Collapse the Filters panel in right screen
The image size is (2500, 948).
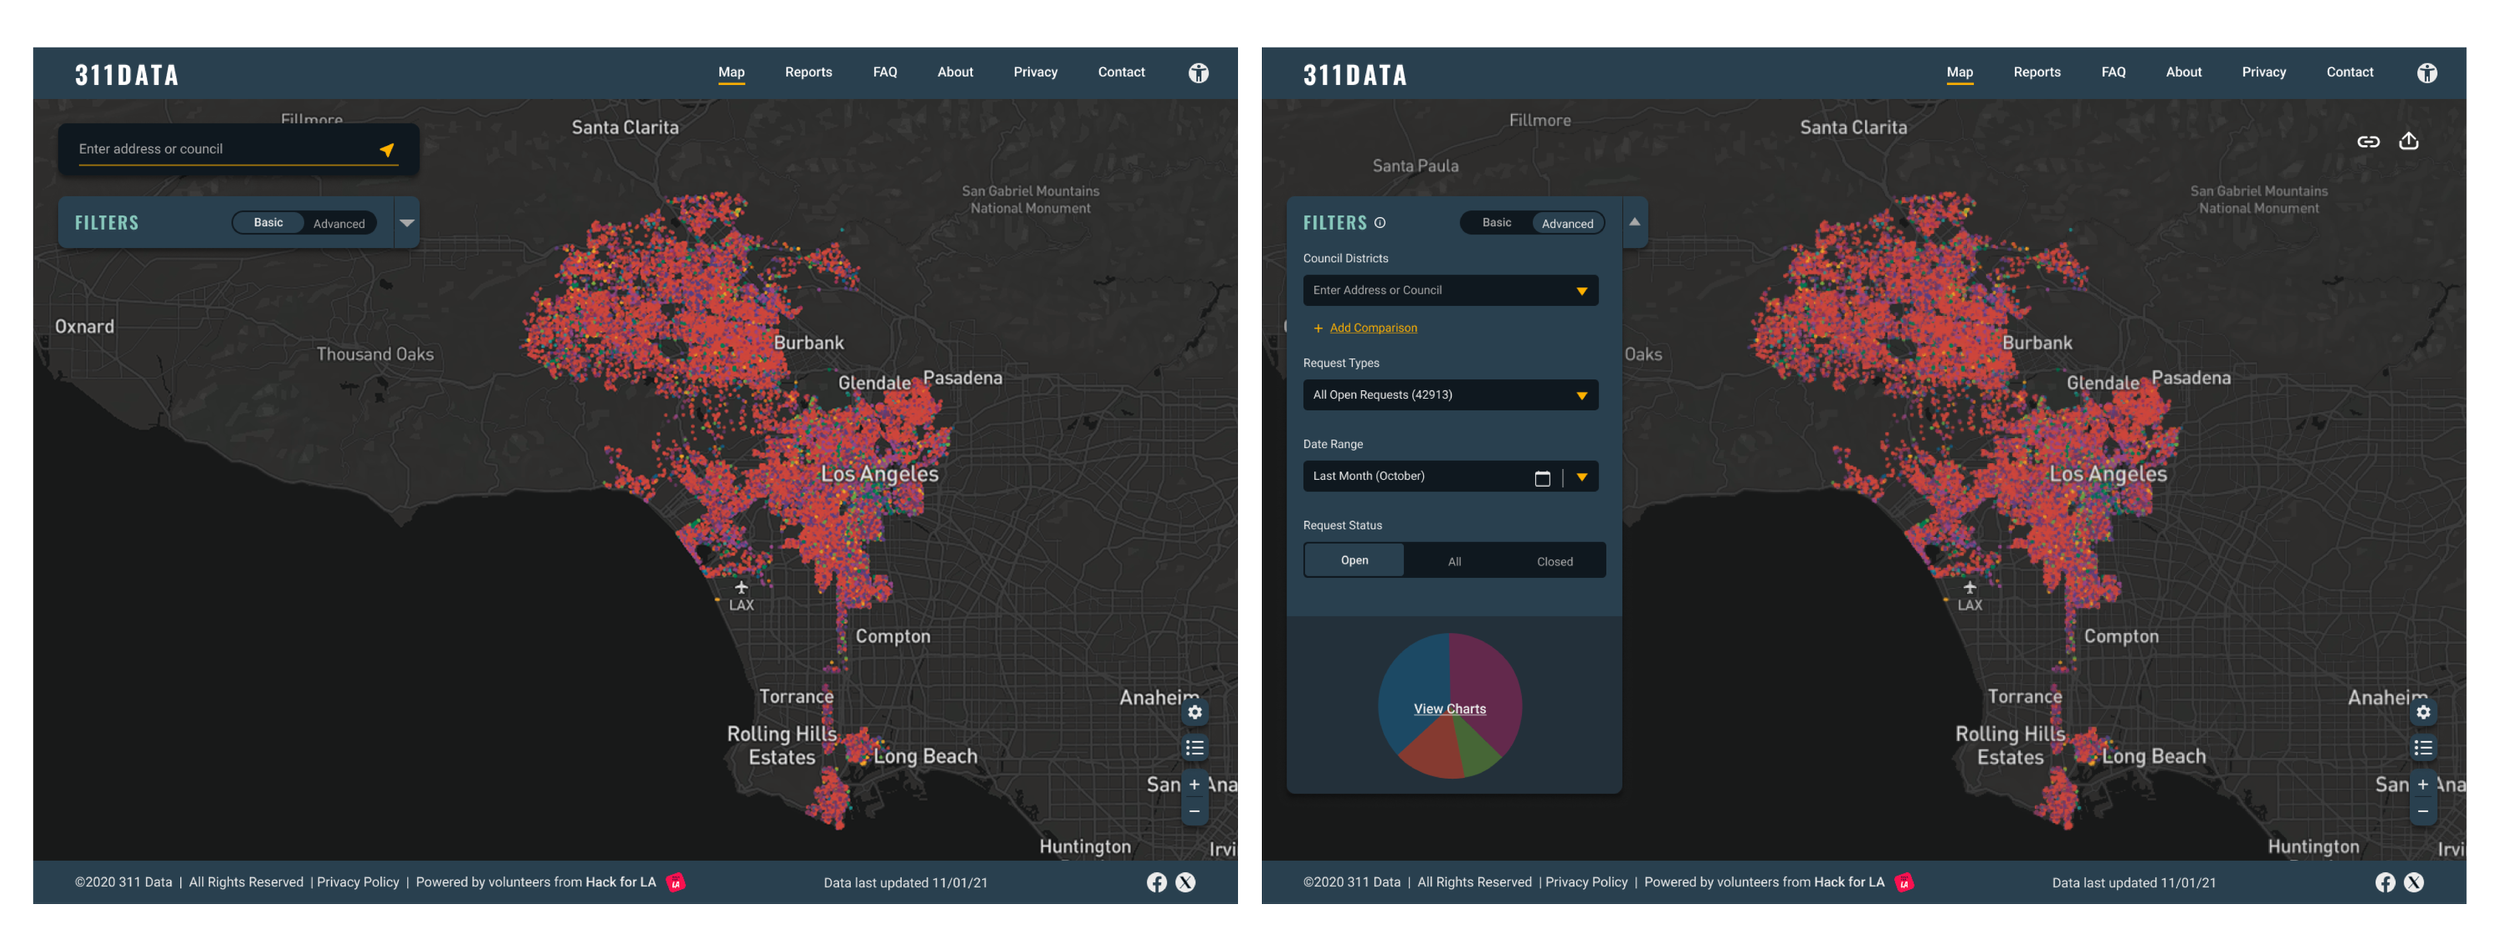click(1634, 222)
